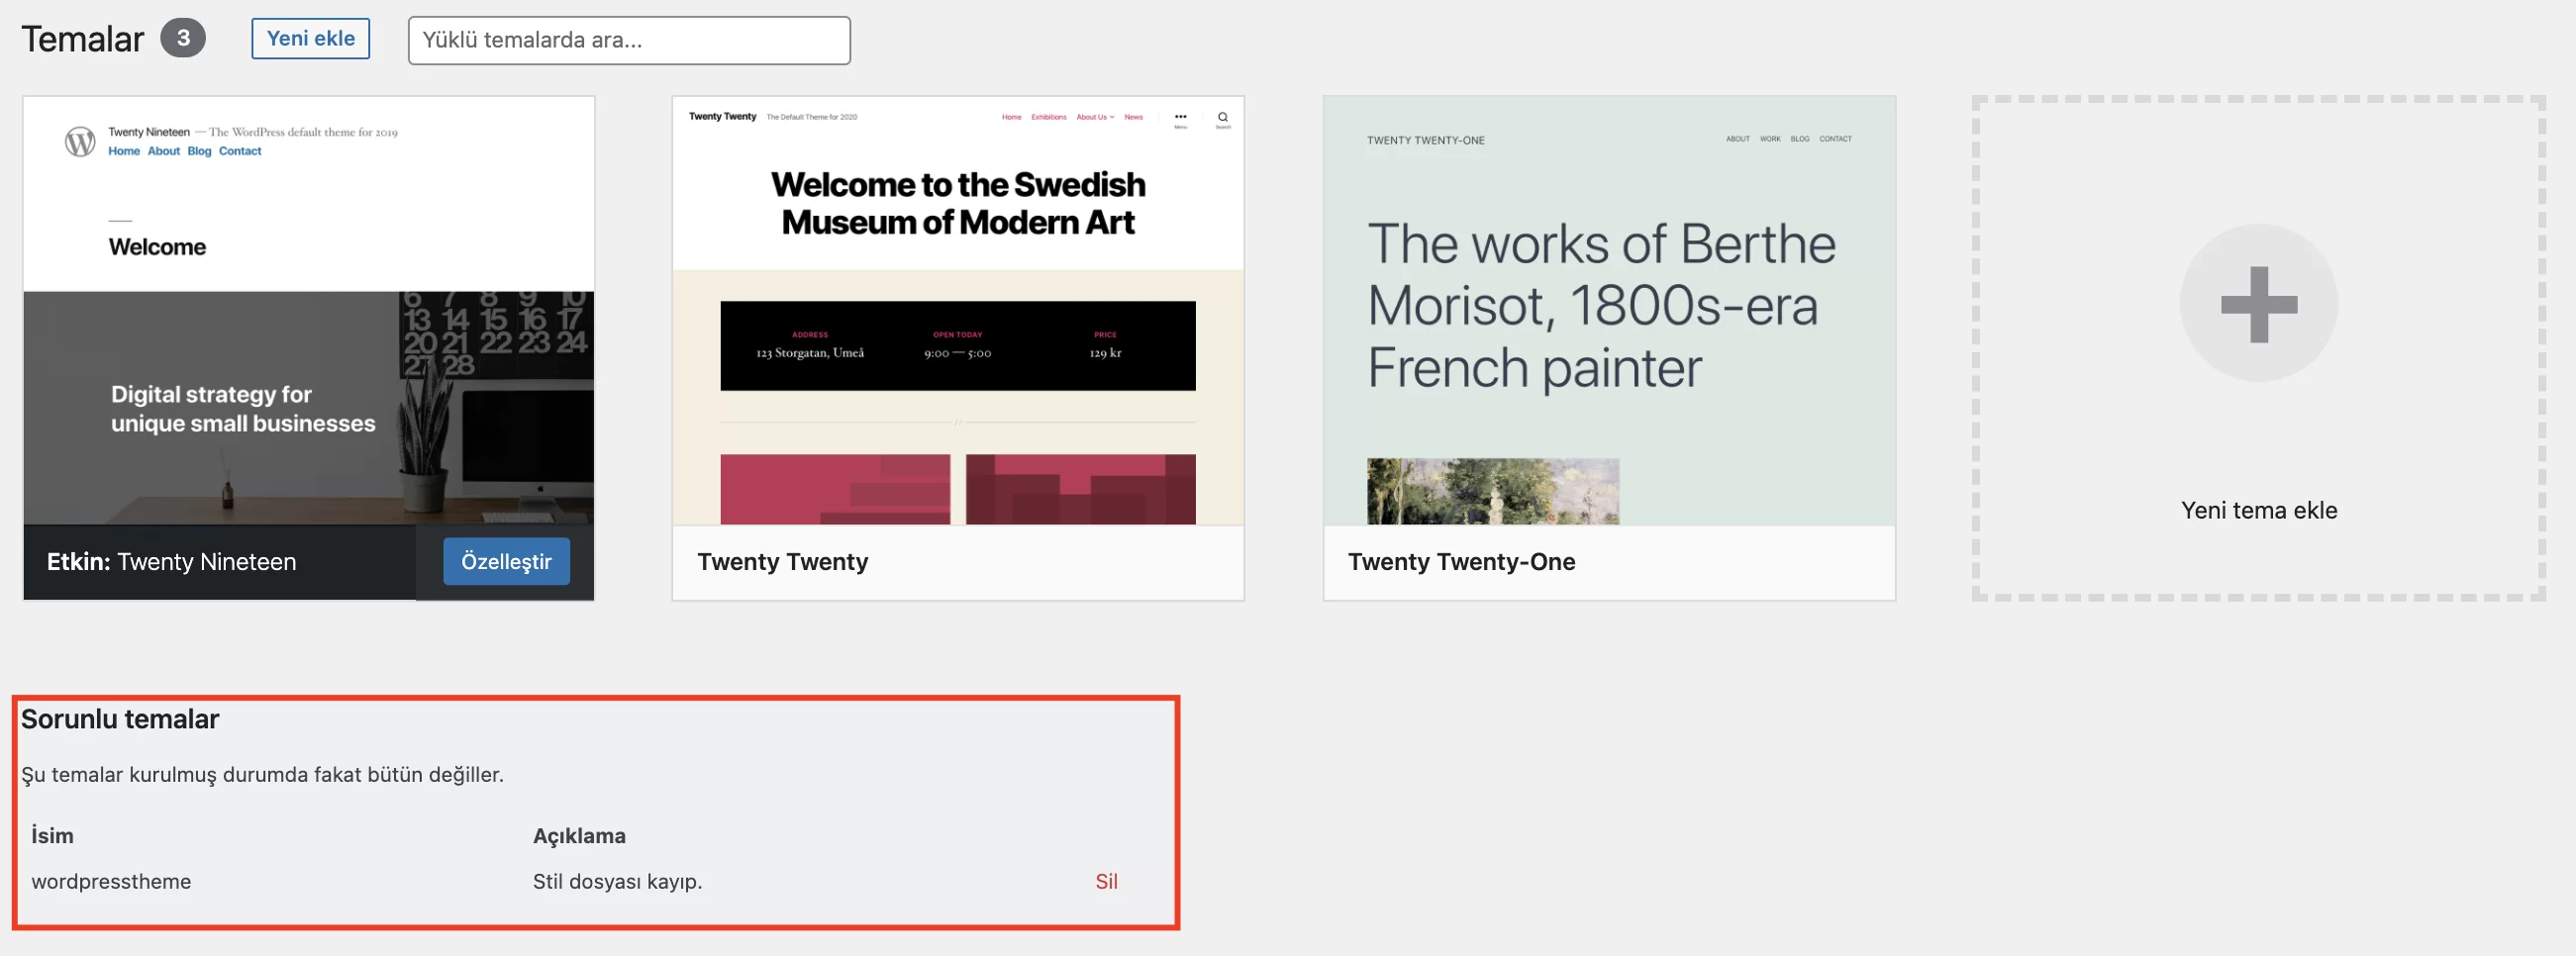Click the three-dots menu icon in Twenty Twenty preview
The height and width of the screenshot is (956, 2576).
[1180, 118]
